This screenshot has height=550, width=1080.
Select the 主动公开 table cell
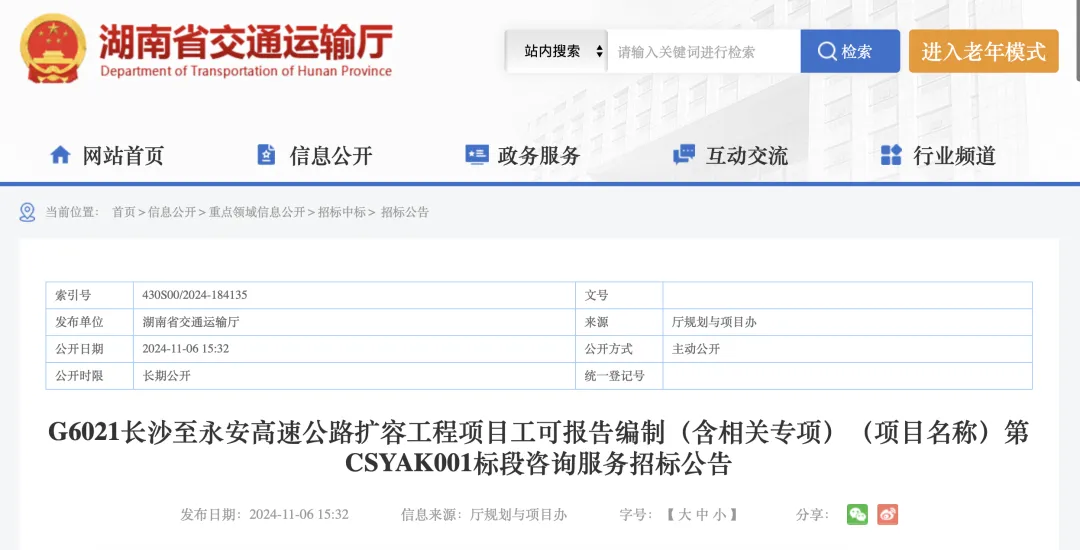pos(696,349)
